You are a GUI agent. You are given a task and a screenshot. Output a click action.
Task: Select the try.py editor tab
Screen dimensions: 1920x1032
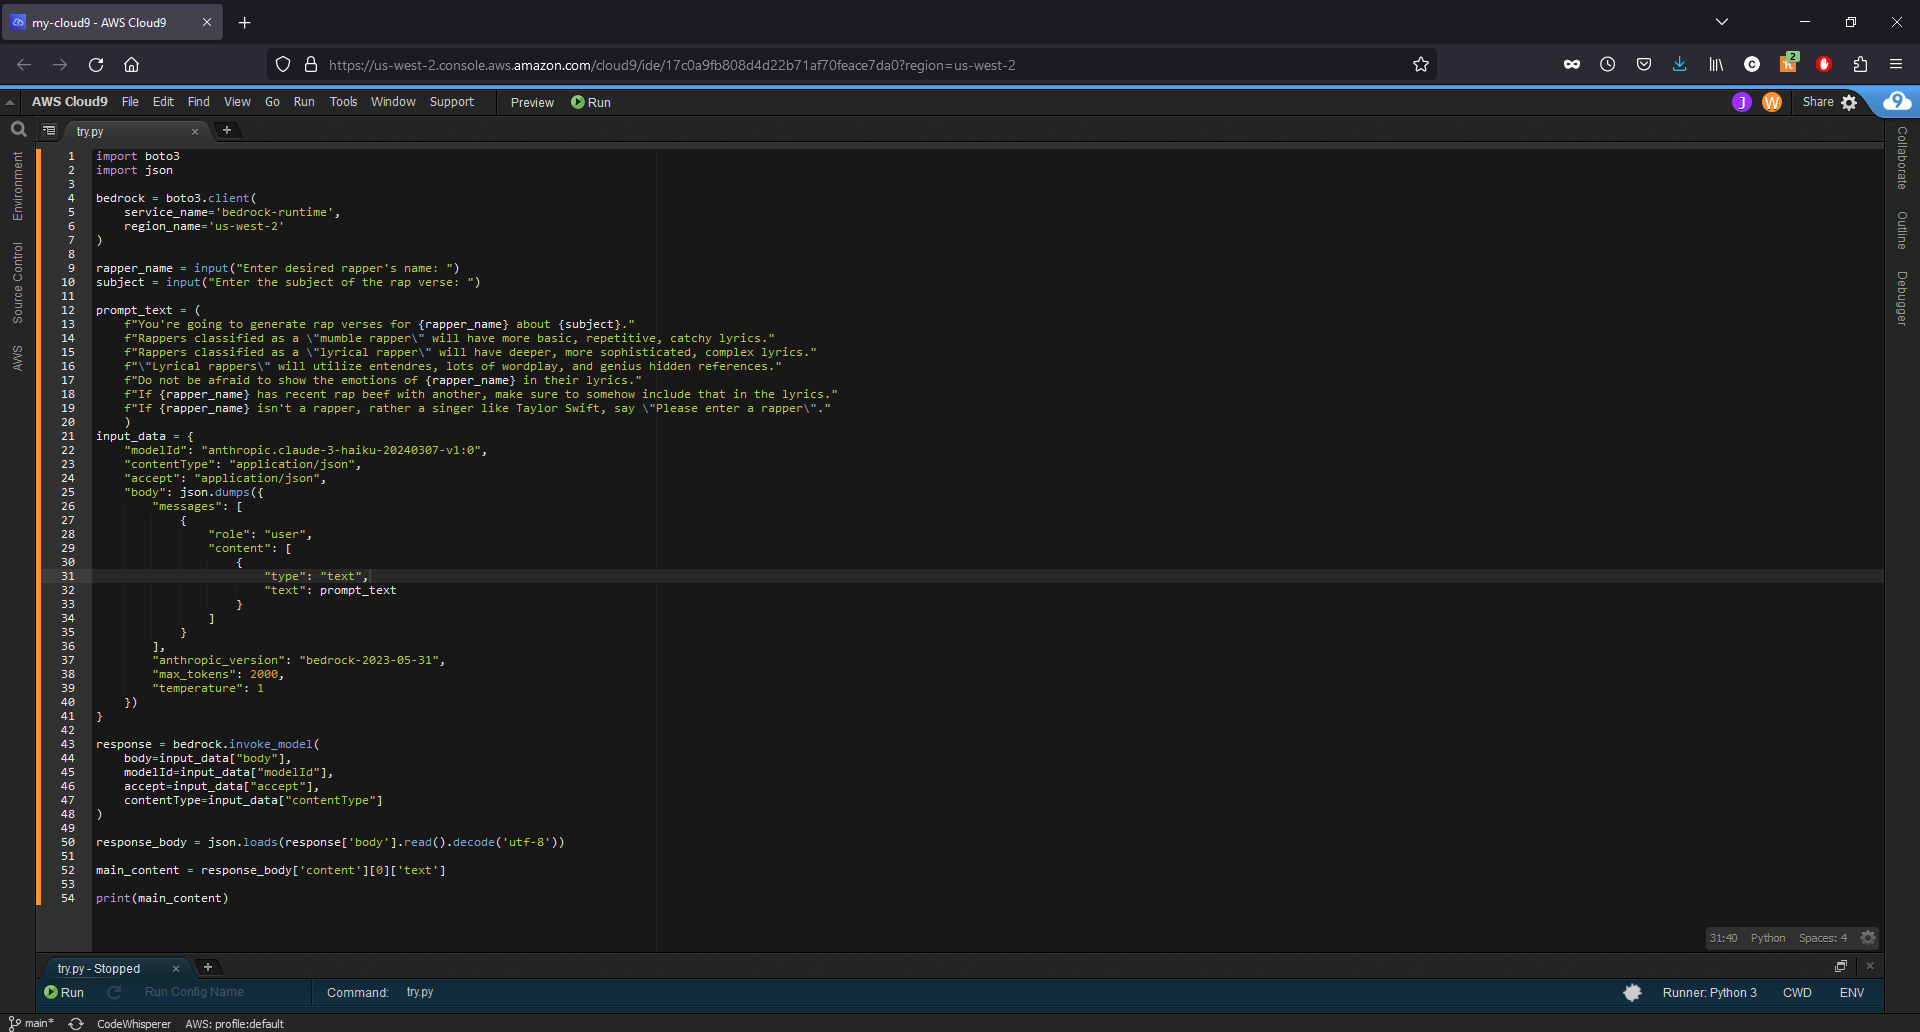[91, 131]
